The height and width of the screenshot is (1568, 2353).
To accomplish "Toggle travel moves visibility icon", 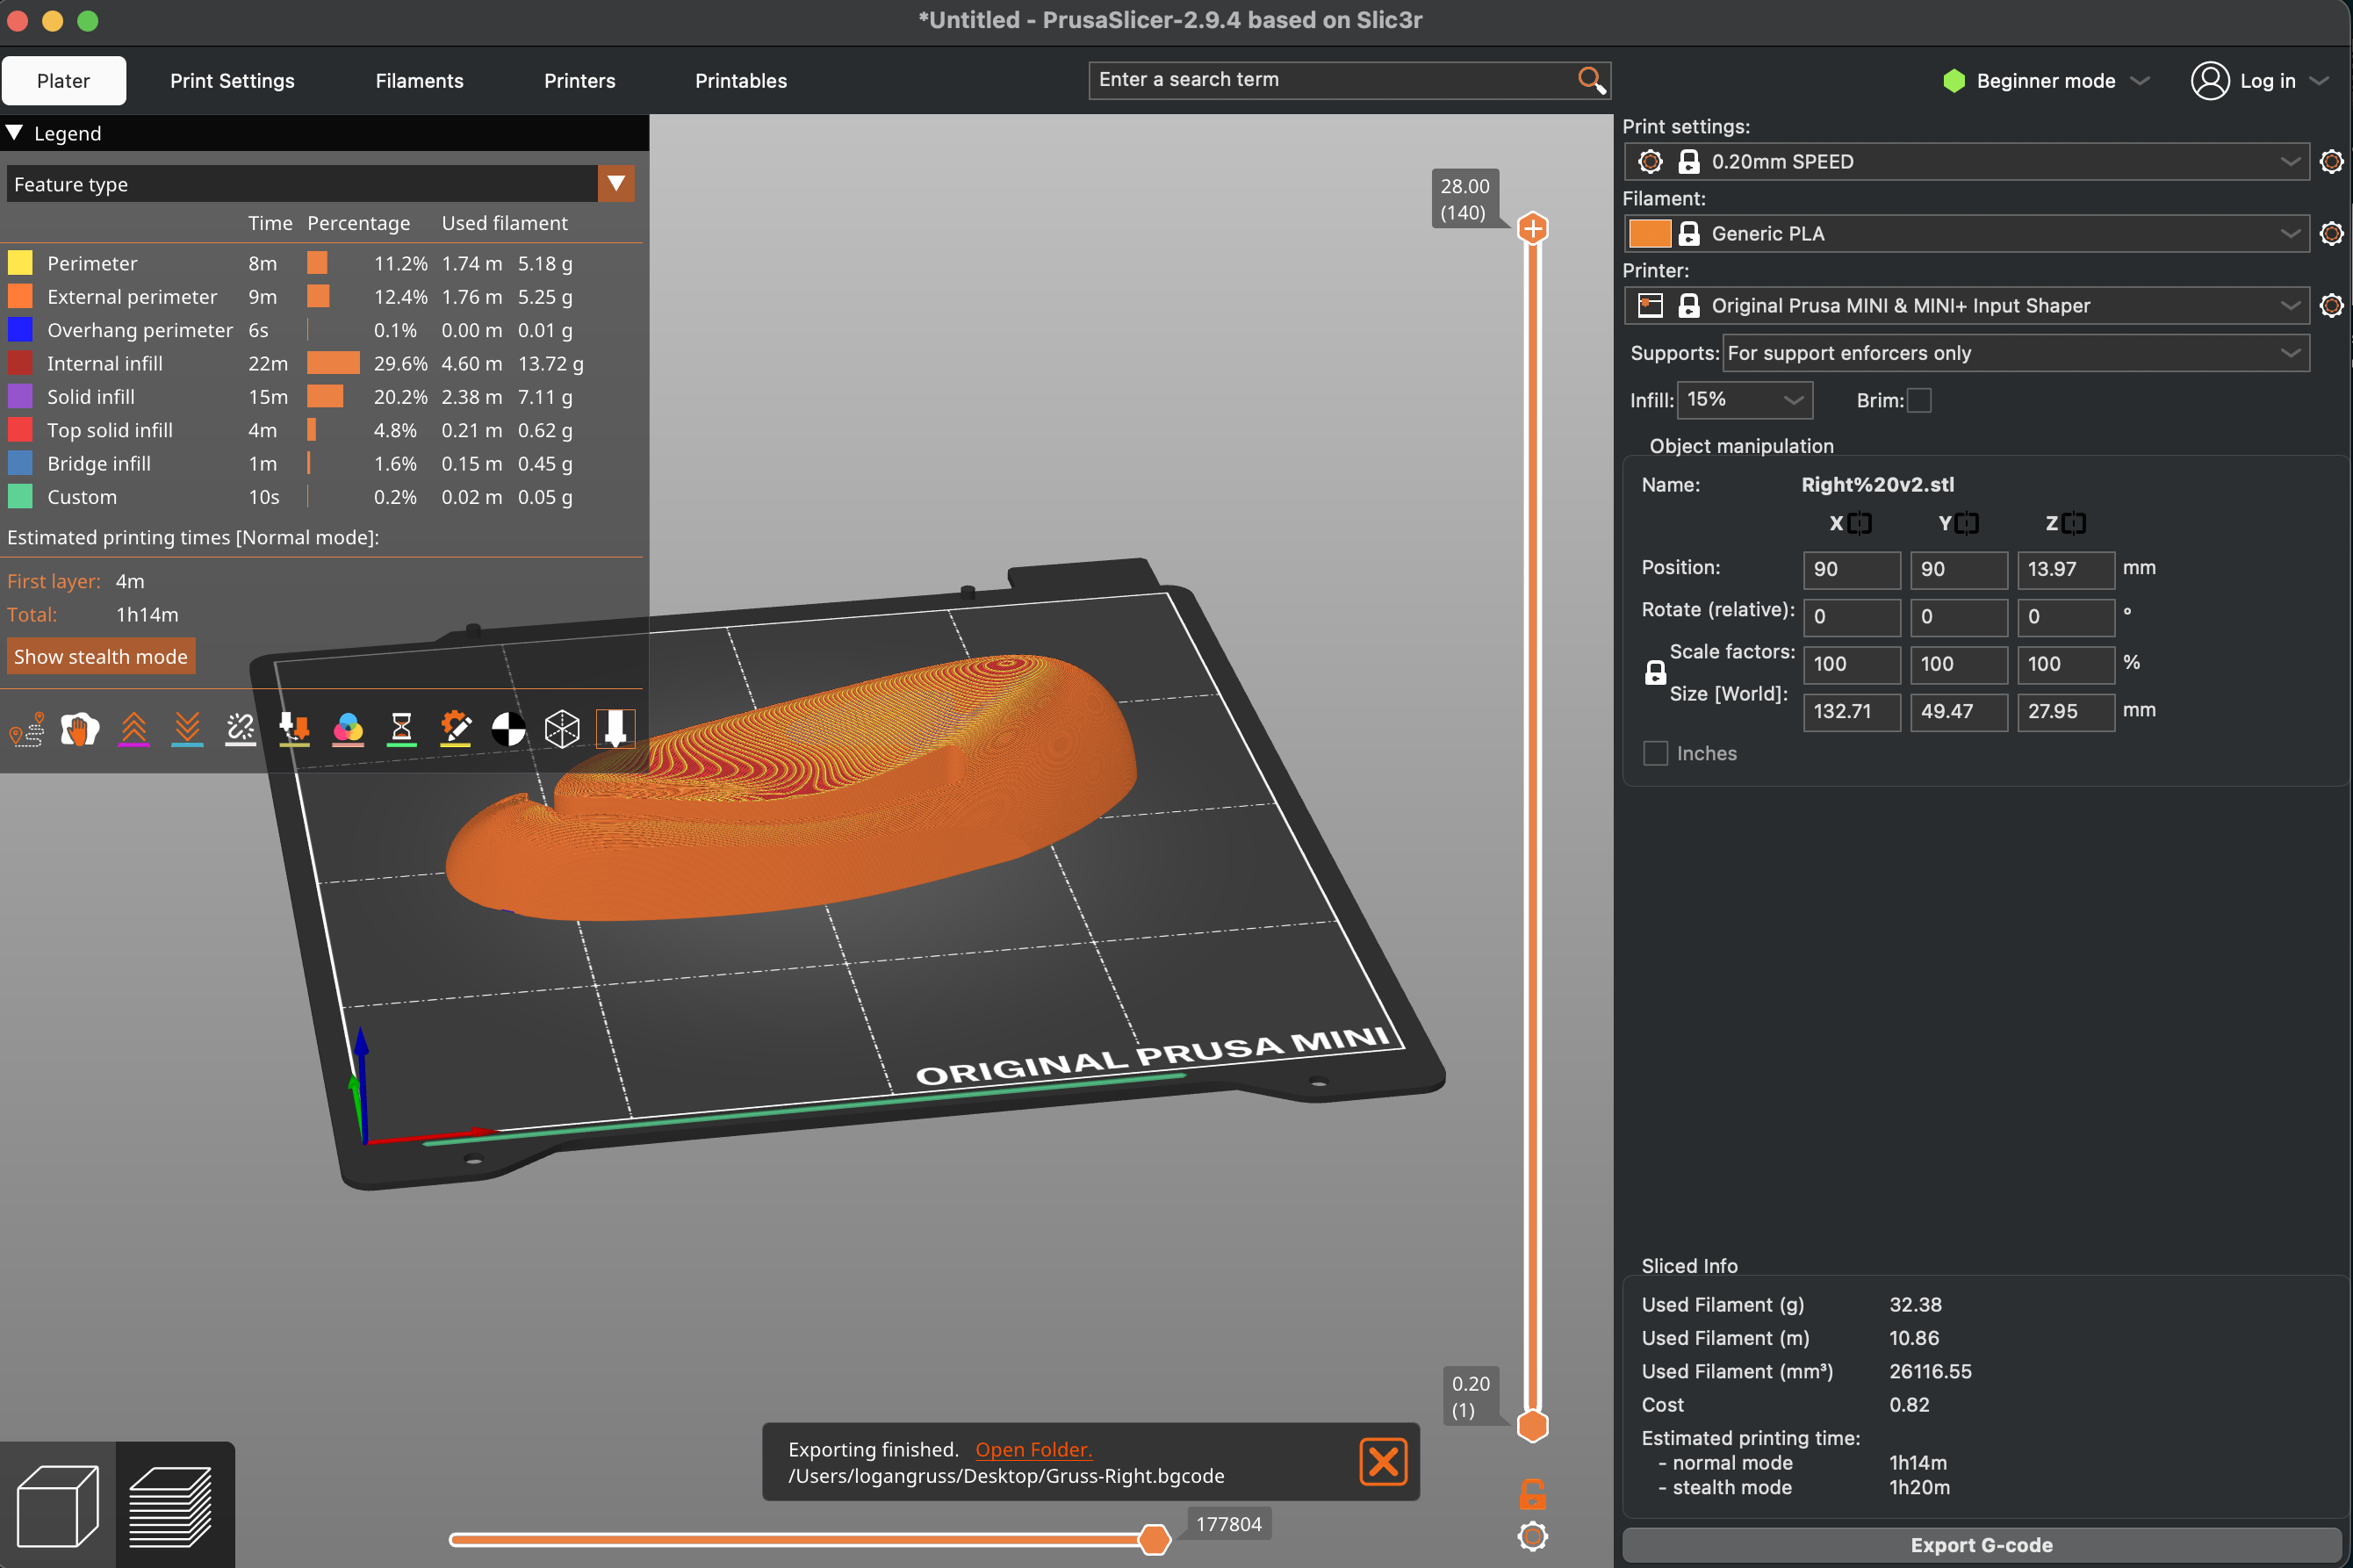I will click(x=27, y=729).
